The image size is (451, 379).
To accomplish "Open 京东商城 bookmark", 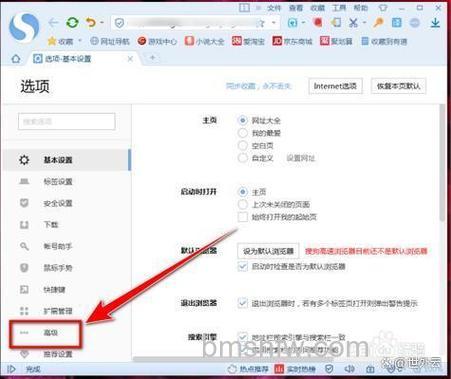I will pos(292,41).
